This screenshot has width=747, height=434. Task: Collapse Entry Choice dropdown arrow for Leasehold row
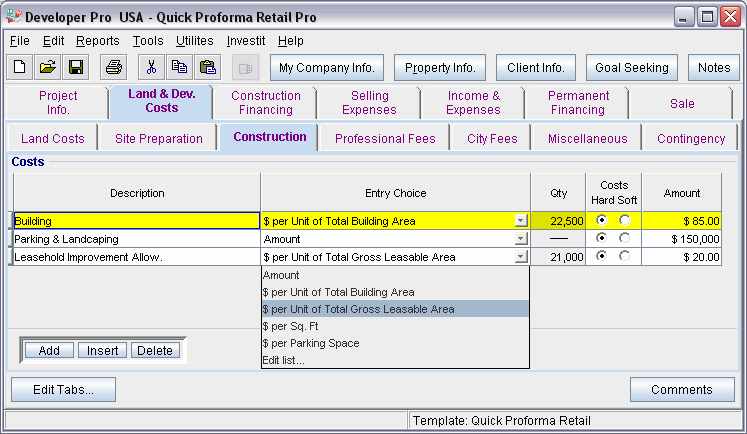(521, 257)
